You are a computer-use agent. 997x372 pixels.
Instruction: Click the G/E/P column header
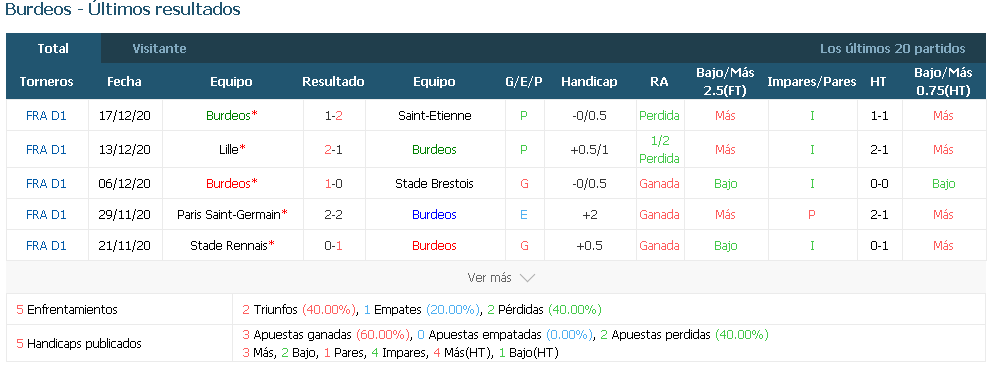(x=523, y=81)
